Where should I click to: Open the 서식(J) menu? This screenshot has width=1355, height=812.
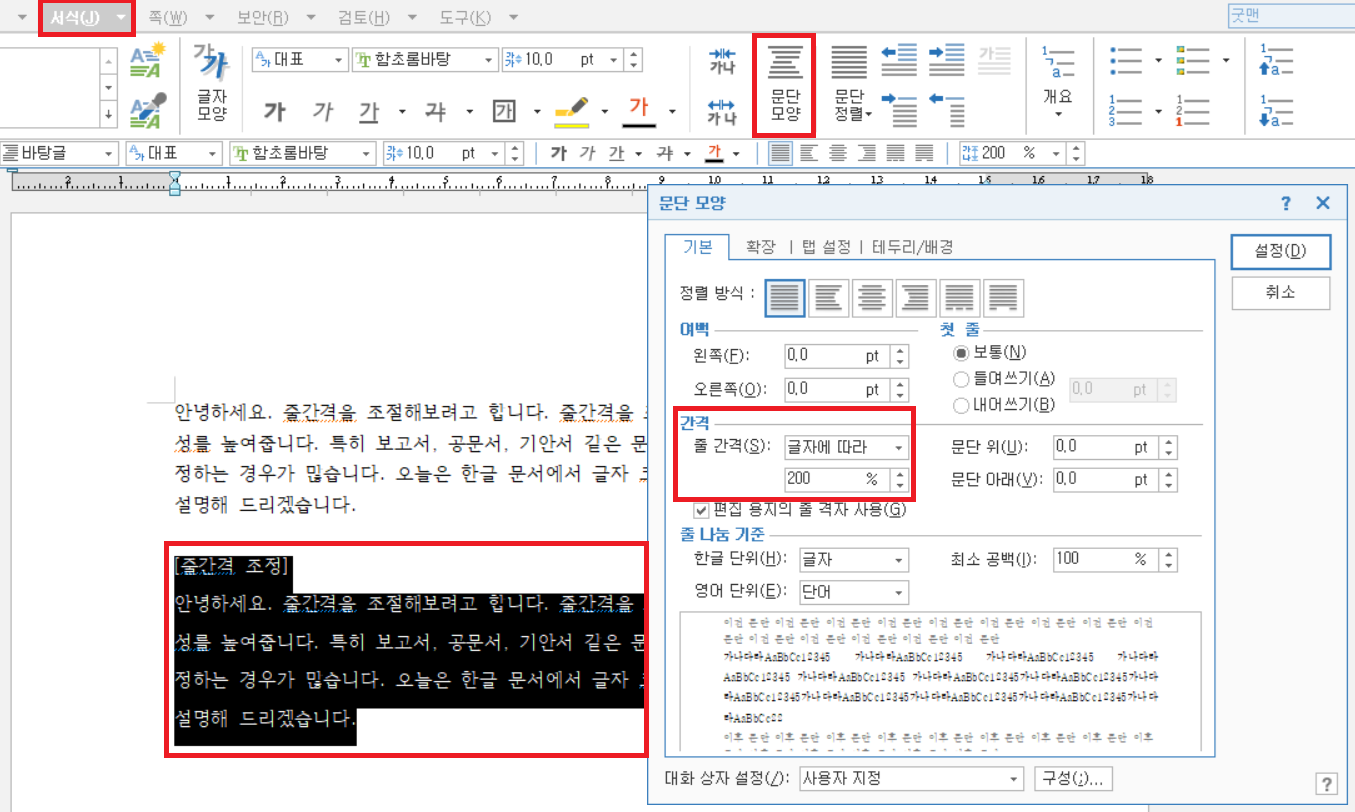[x=86, y=17]
